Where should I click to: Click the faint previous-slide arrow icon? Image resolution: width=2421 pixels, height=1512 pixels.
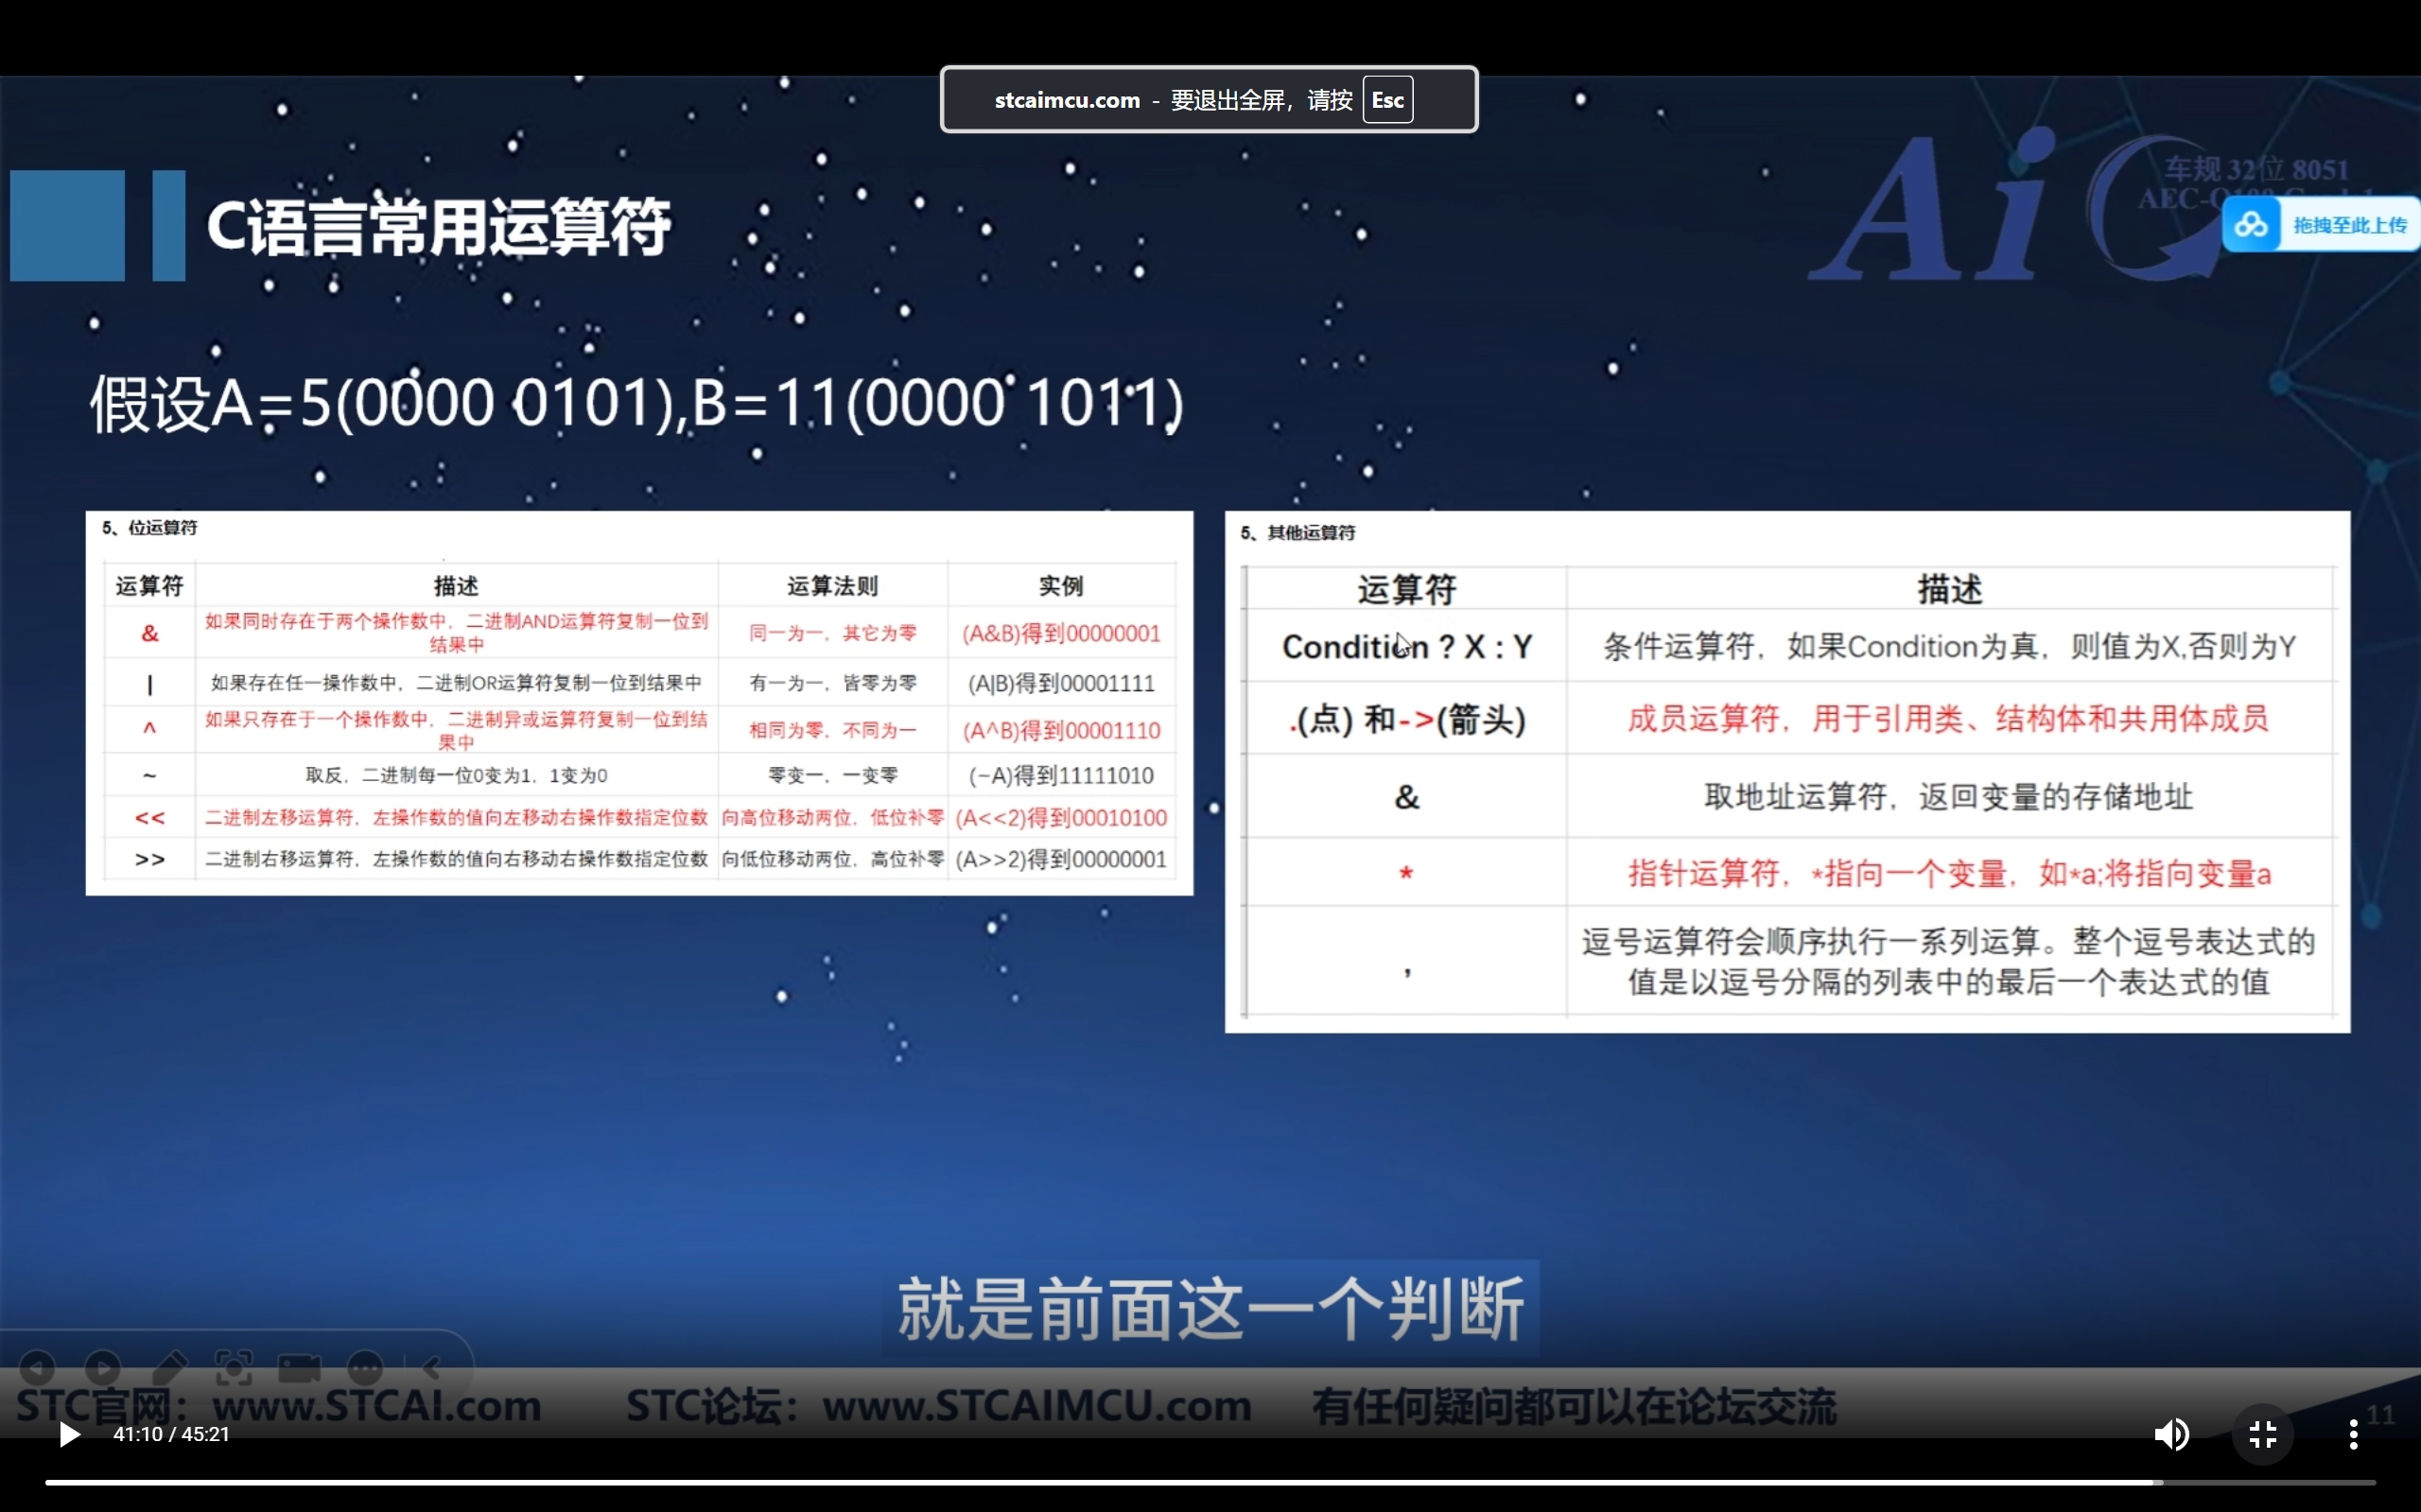pyautogui.click(x=38, y=1367)
